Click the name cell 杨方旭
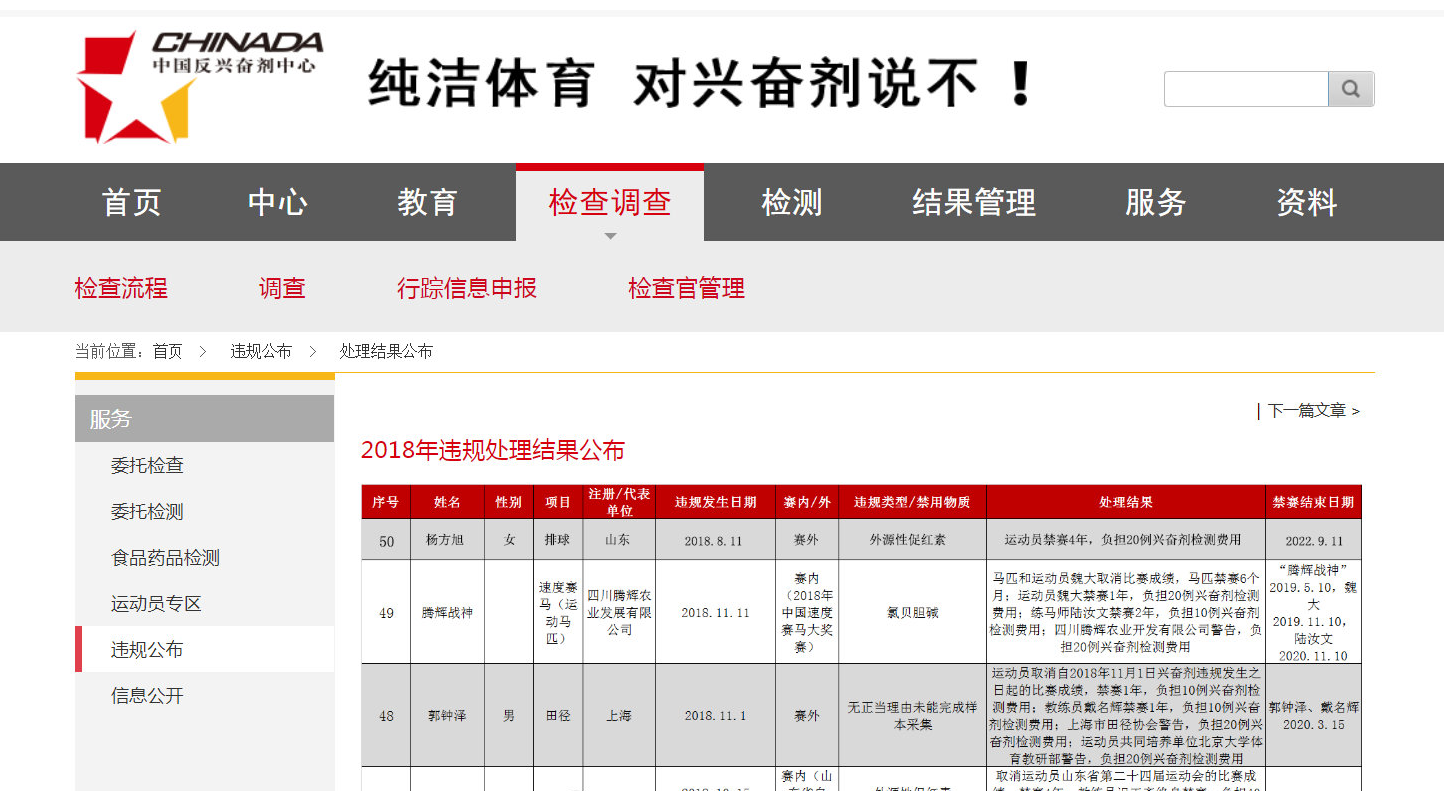Viewport: 1444px width, 791px height. (447, 540)
